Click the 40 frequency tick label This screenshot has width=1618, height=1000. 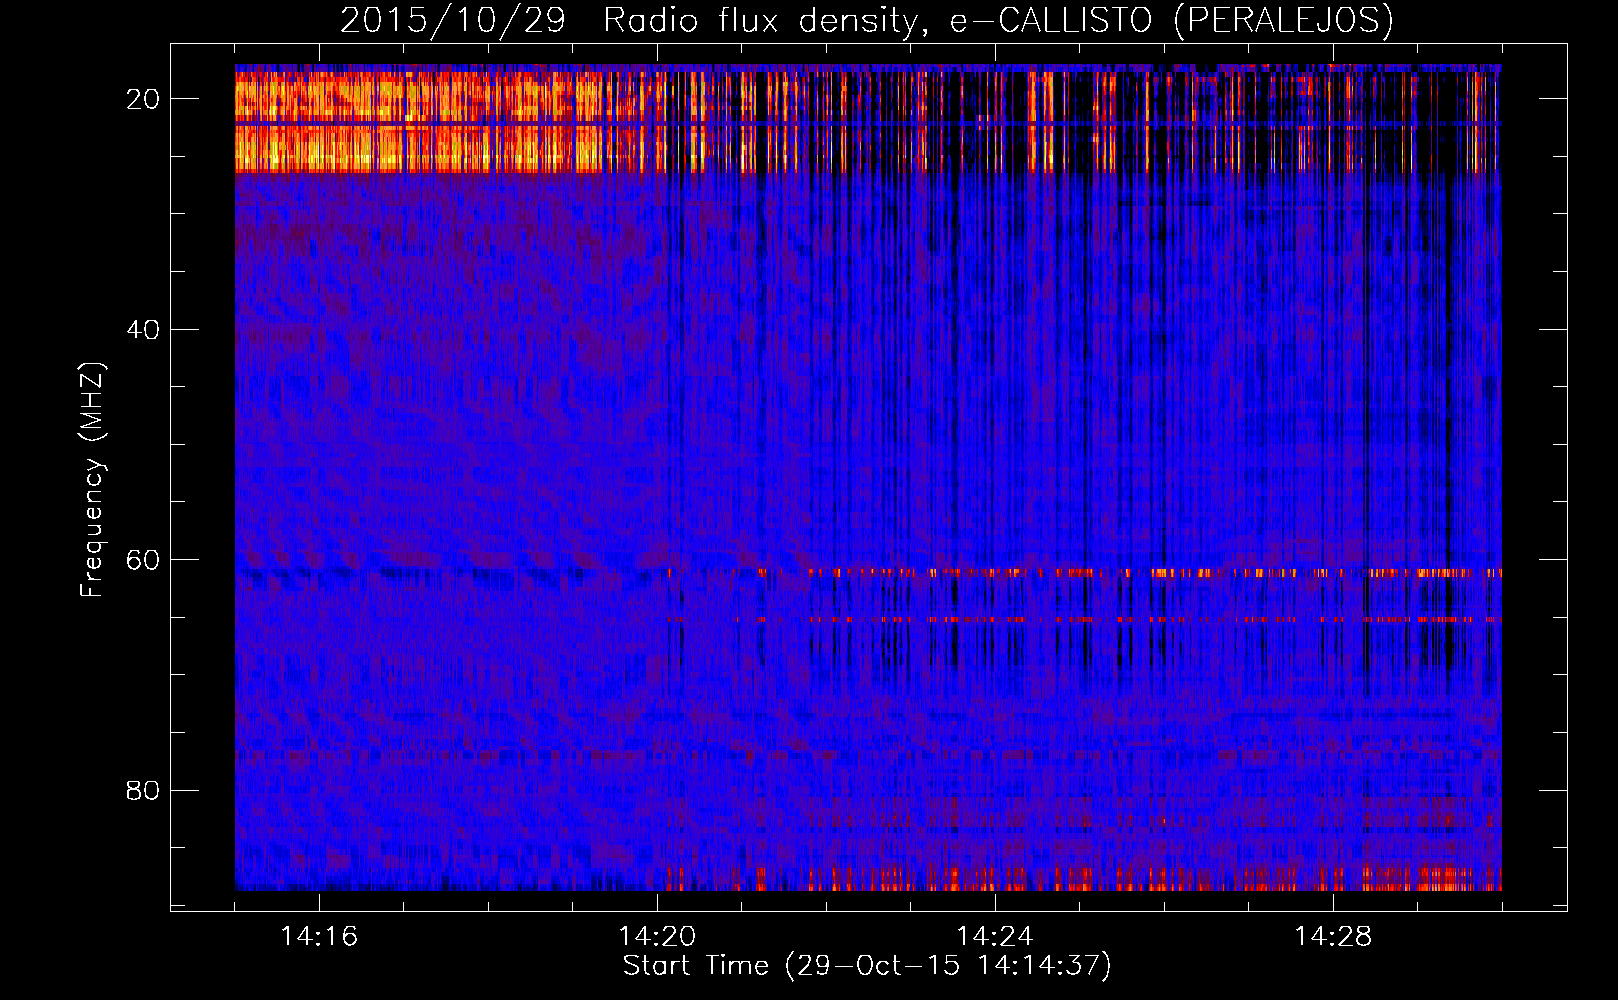tap(144, 329)
